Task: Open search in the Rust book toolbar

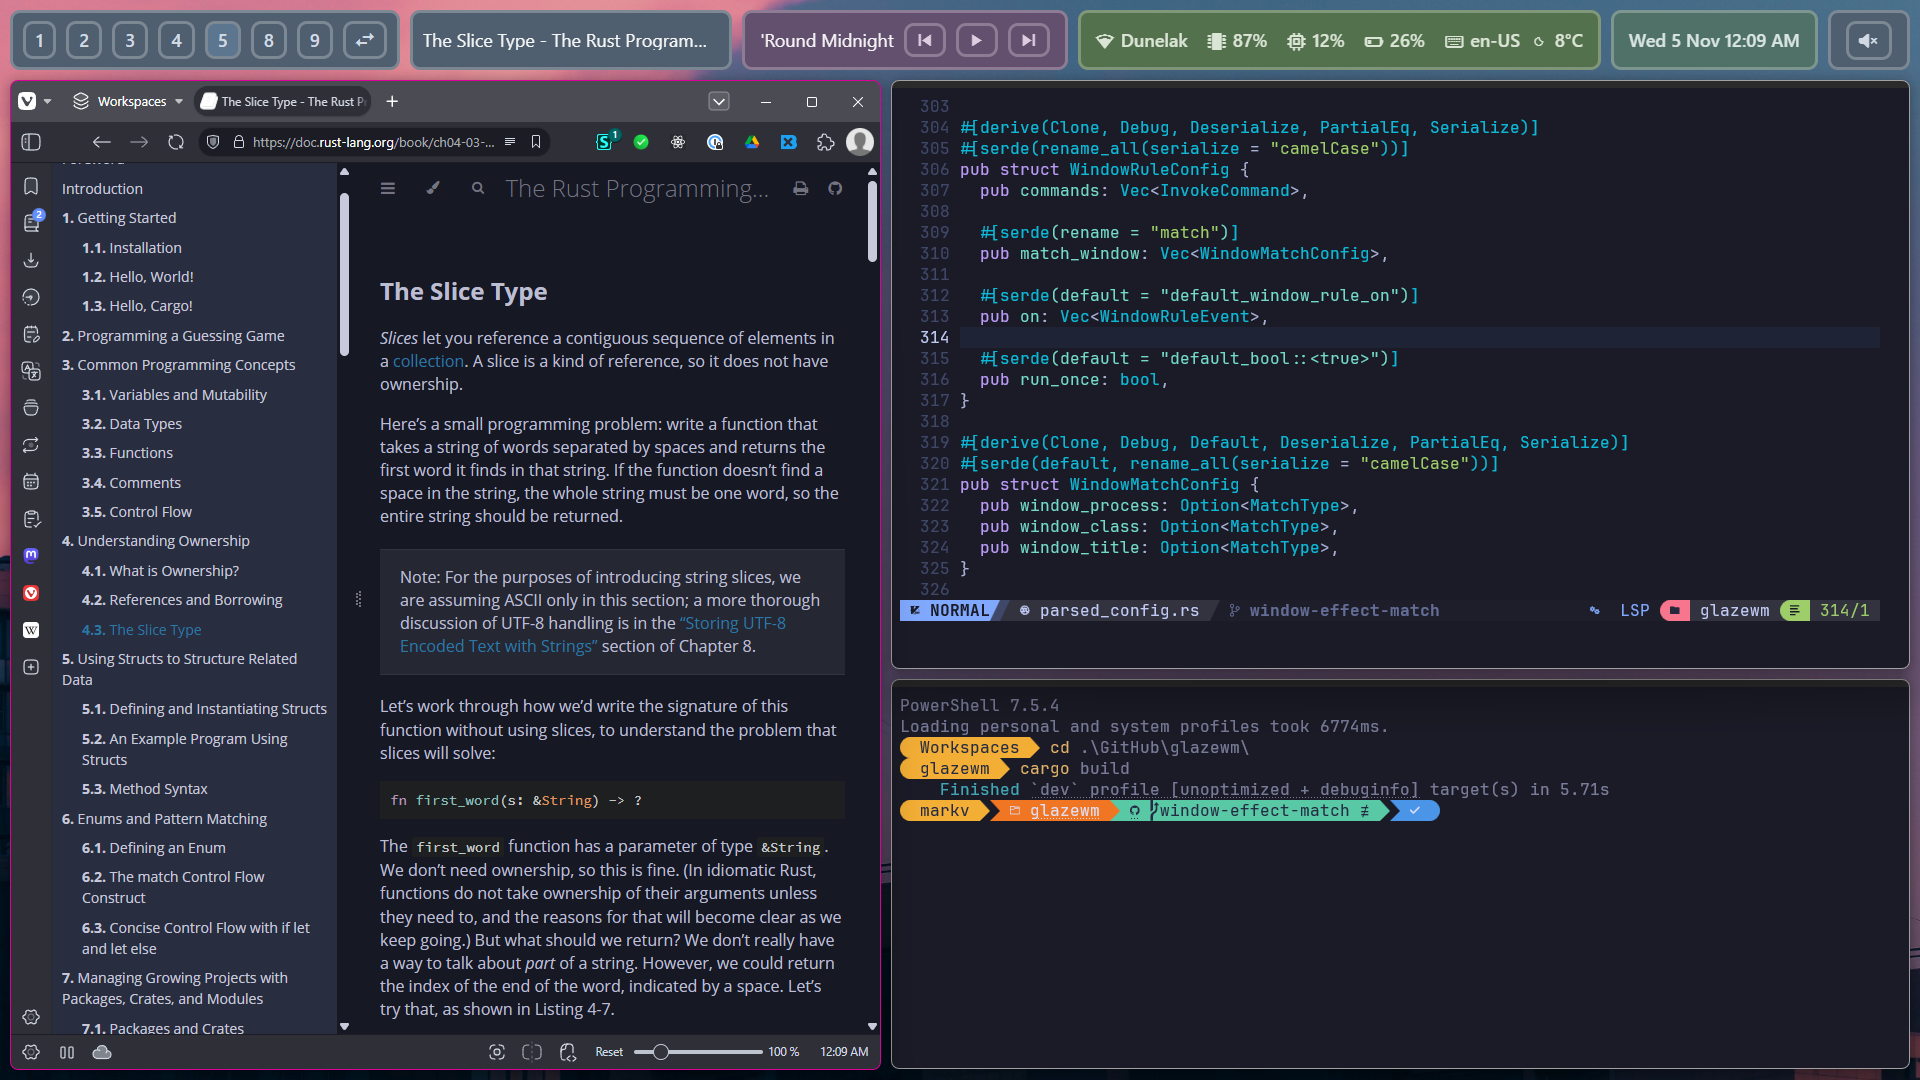Action: [x=477, y=188]
